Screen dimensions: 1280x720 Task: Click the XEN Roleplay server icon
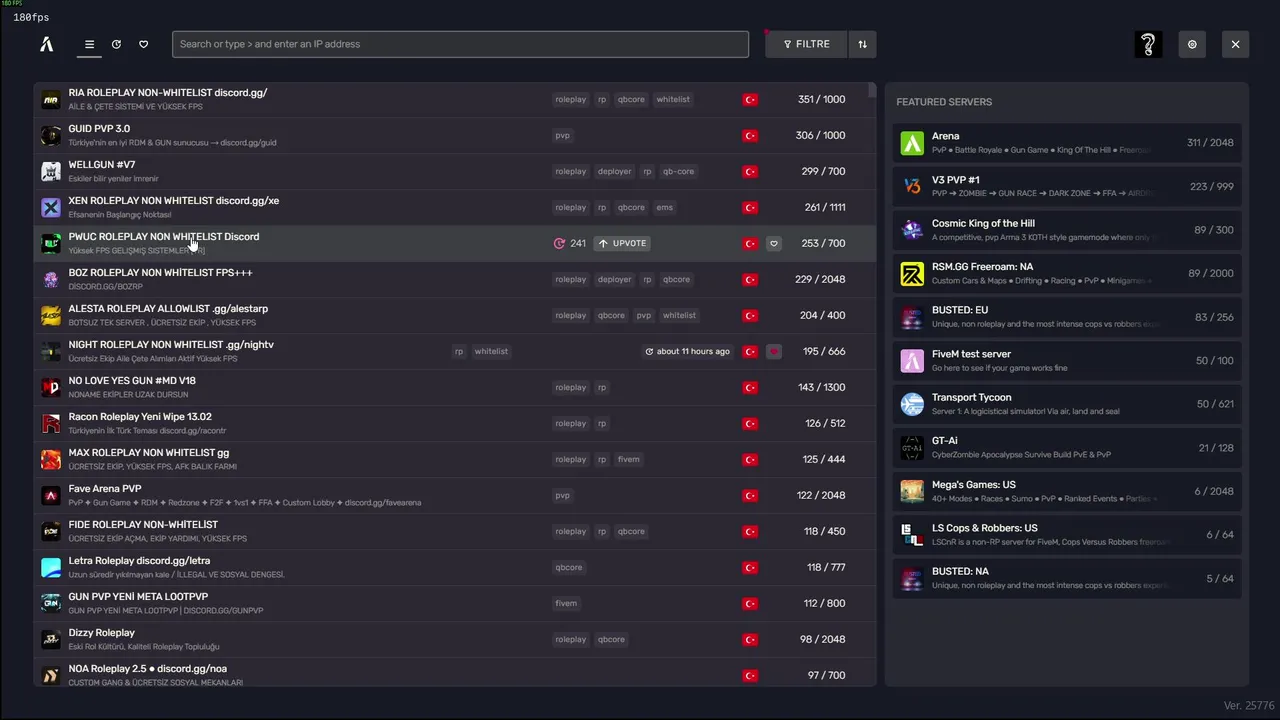[51, 207]
